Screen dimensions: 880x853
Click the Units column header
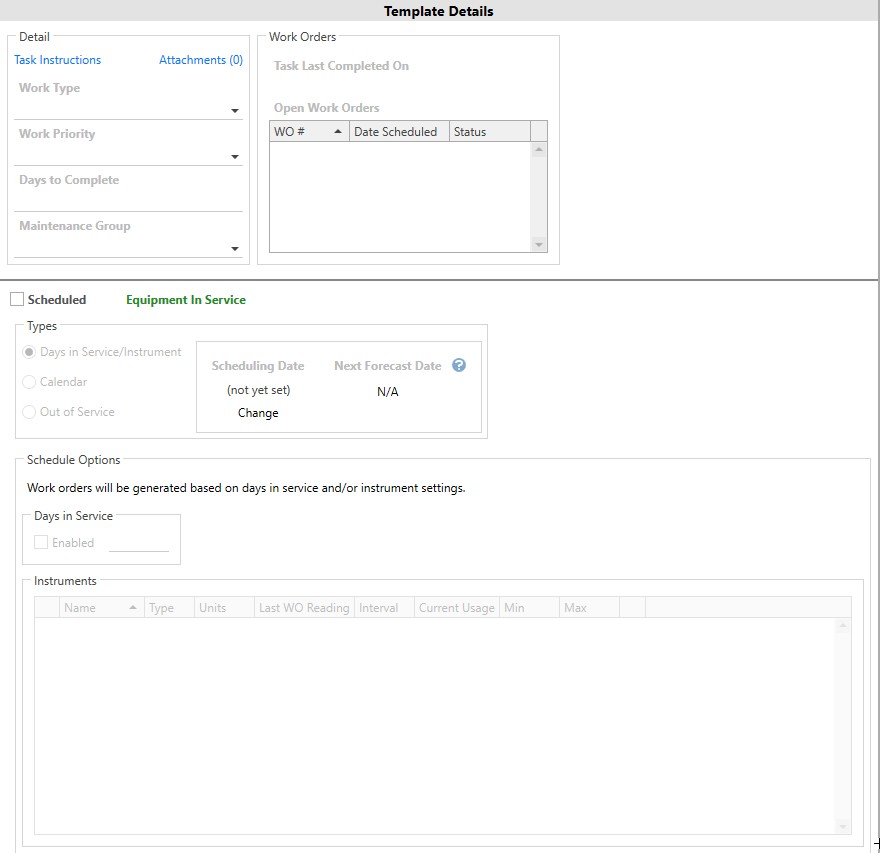224,608
